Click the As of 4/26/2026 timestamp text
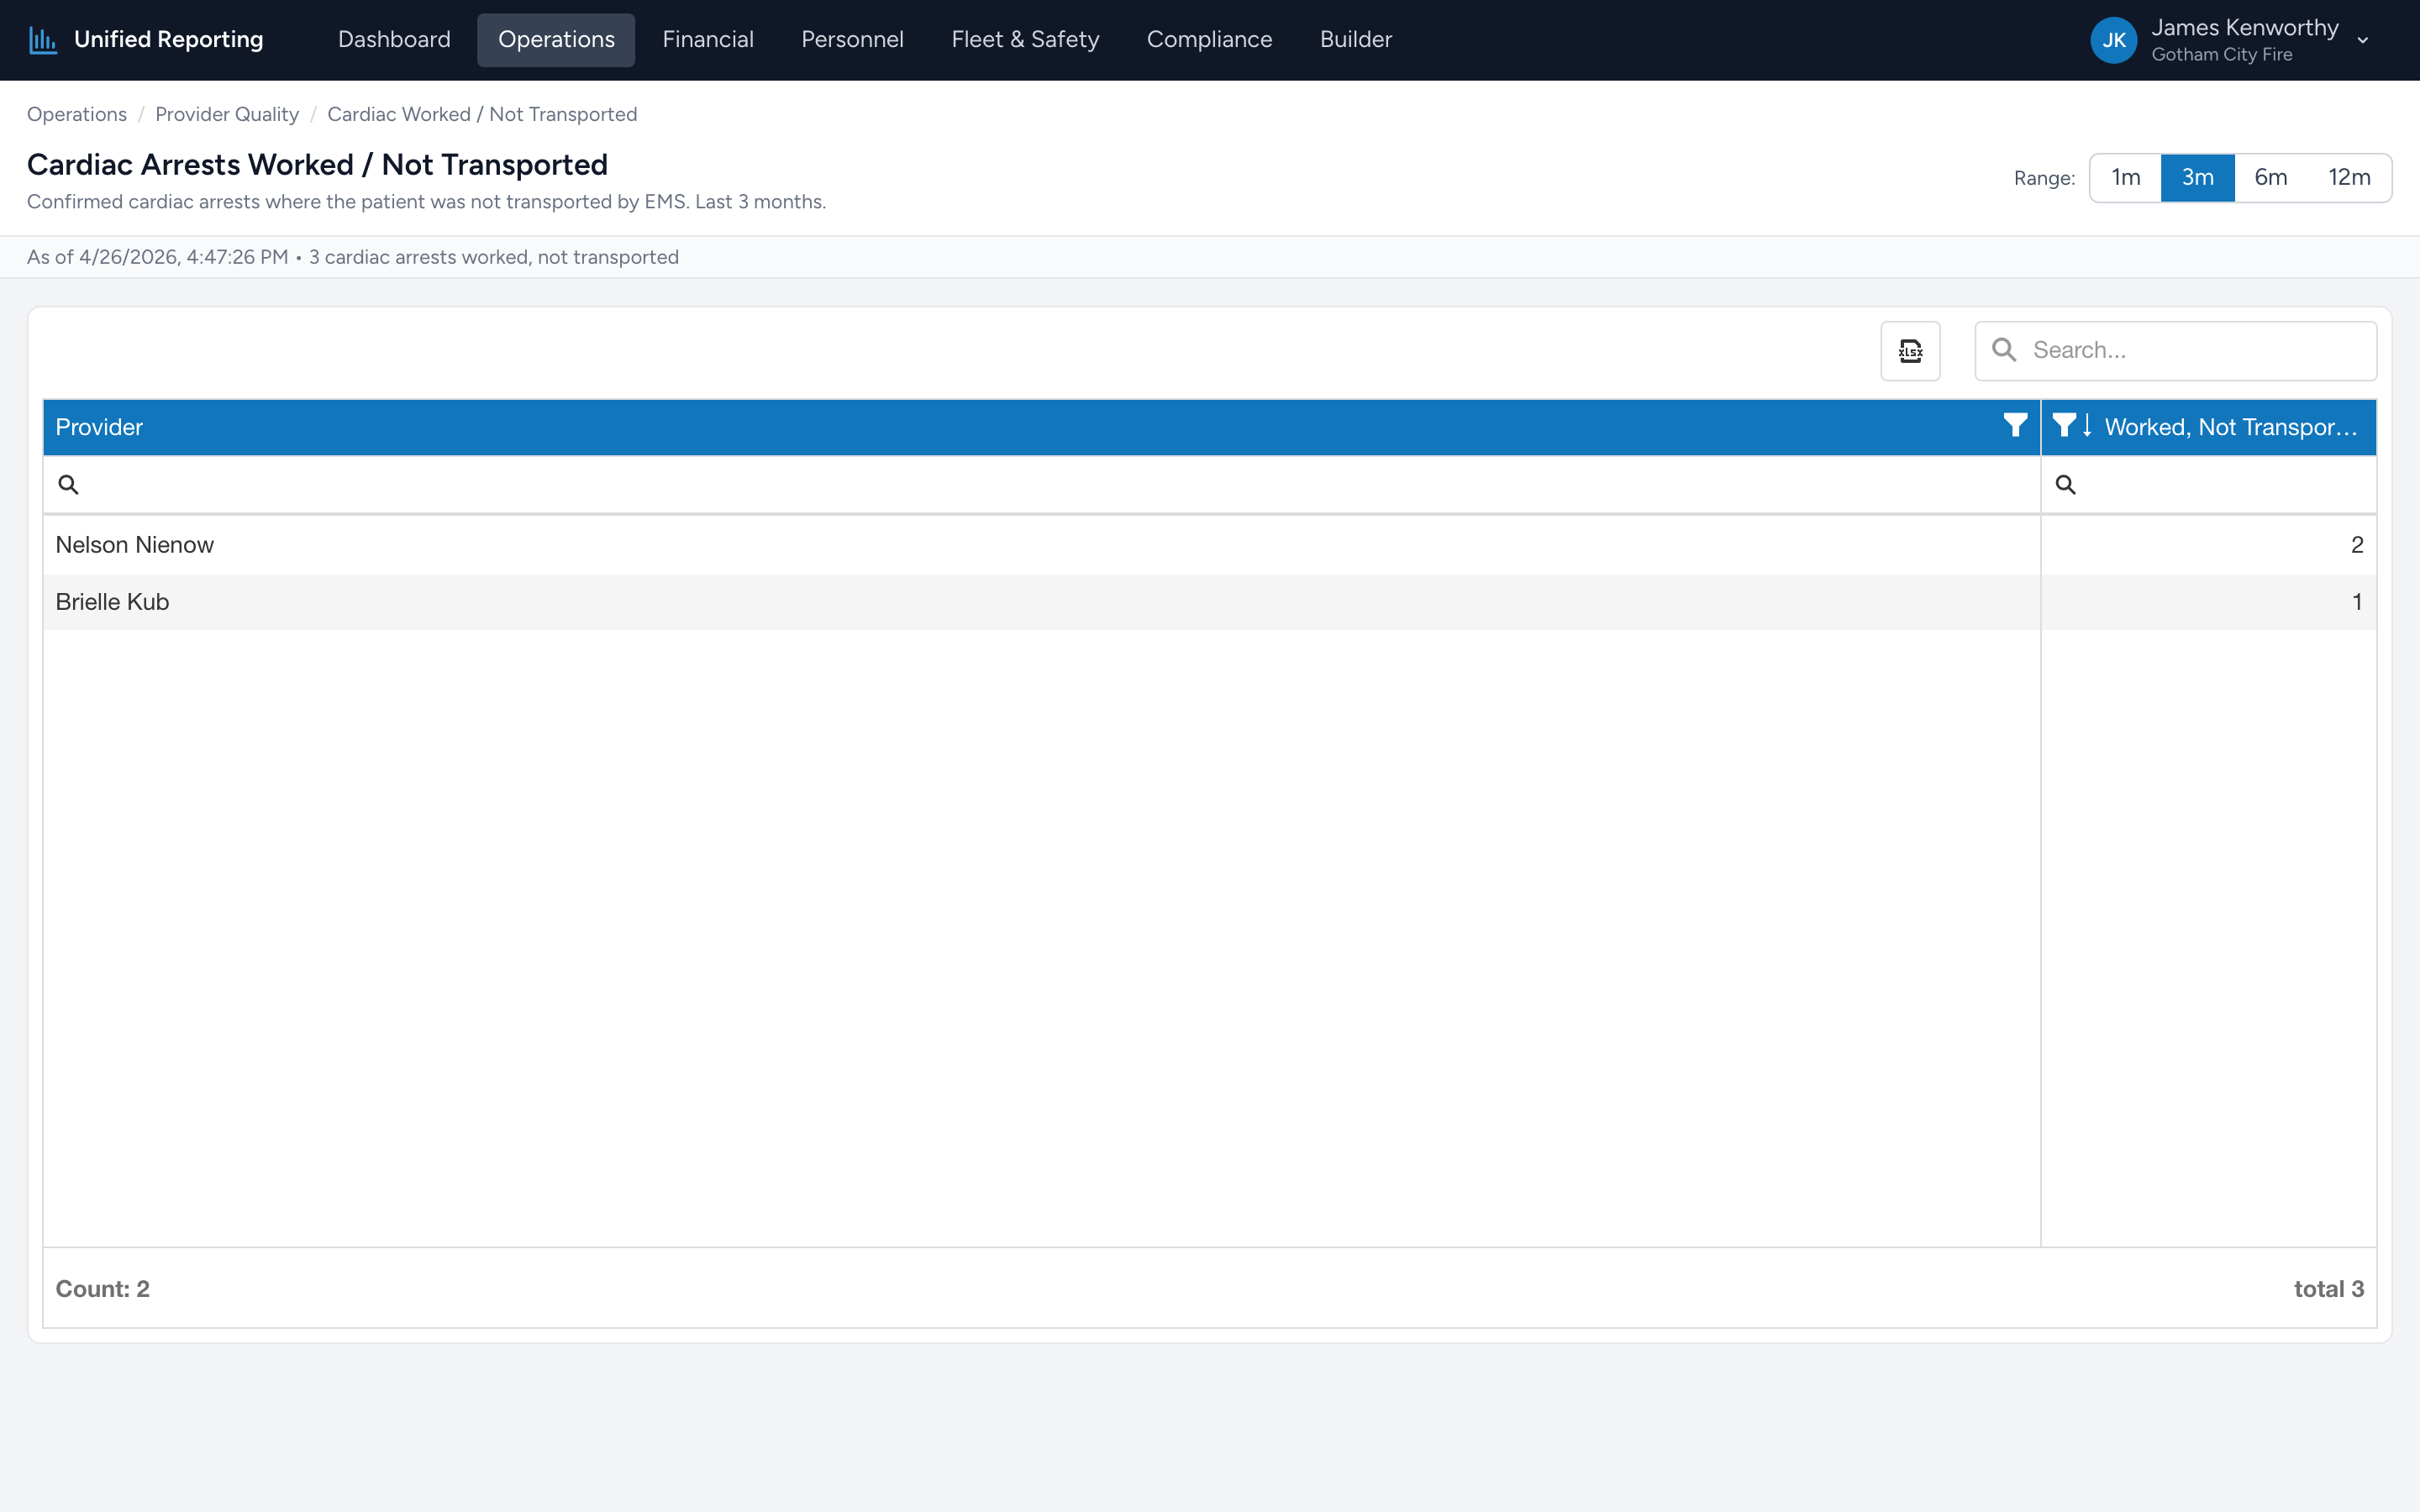The width and height of the screenshot is (2420, 1512). coord(157,257)
